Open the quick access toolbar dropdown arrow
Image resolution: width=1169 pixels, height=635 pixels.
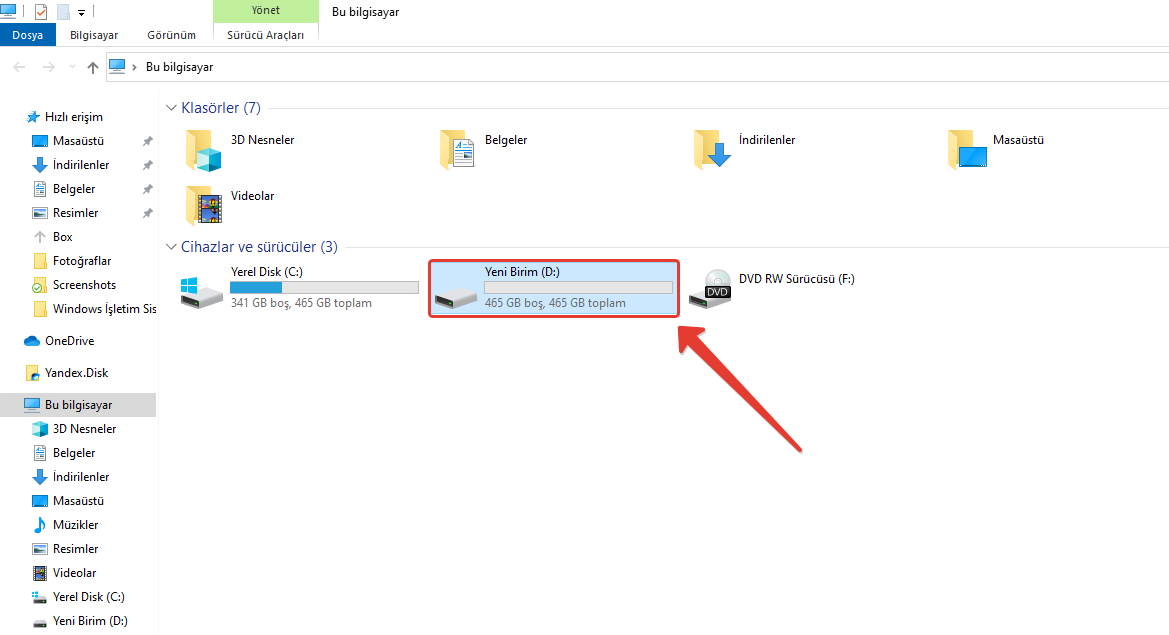pyautogui.click(x=81, y=12)
